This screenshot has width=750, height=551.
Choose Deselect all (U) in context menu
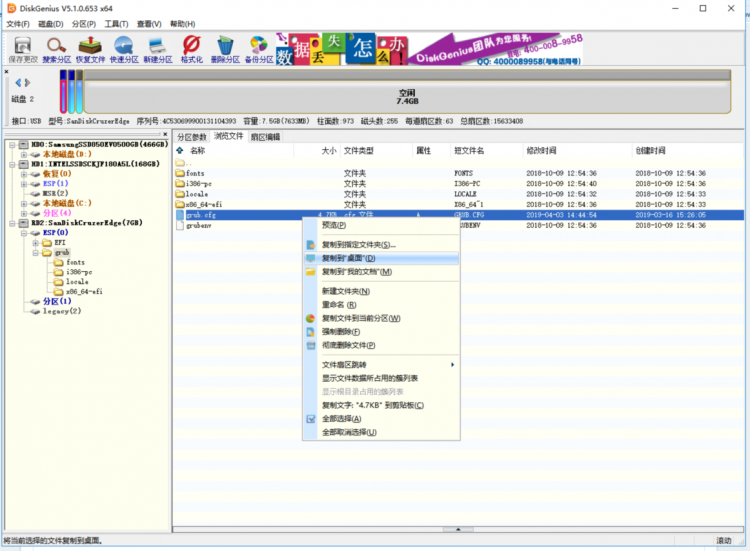click(381, 432)
